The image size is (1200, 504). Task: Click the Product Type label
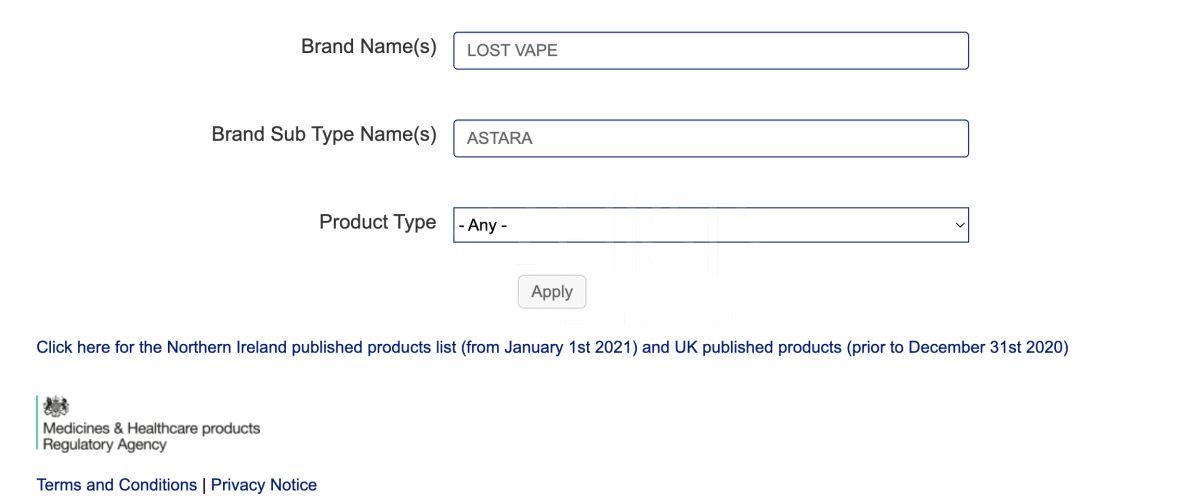[x=377, y=222]
